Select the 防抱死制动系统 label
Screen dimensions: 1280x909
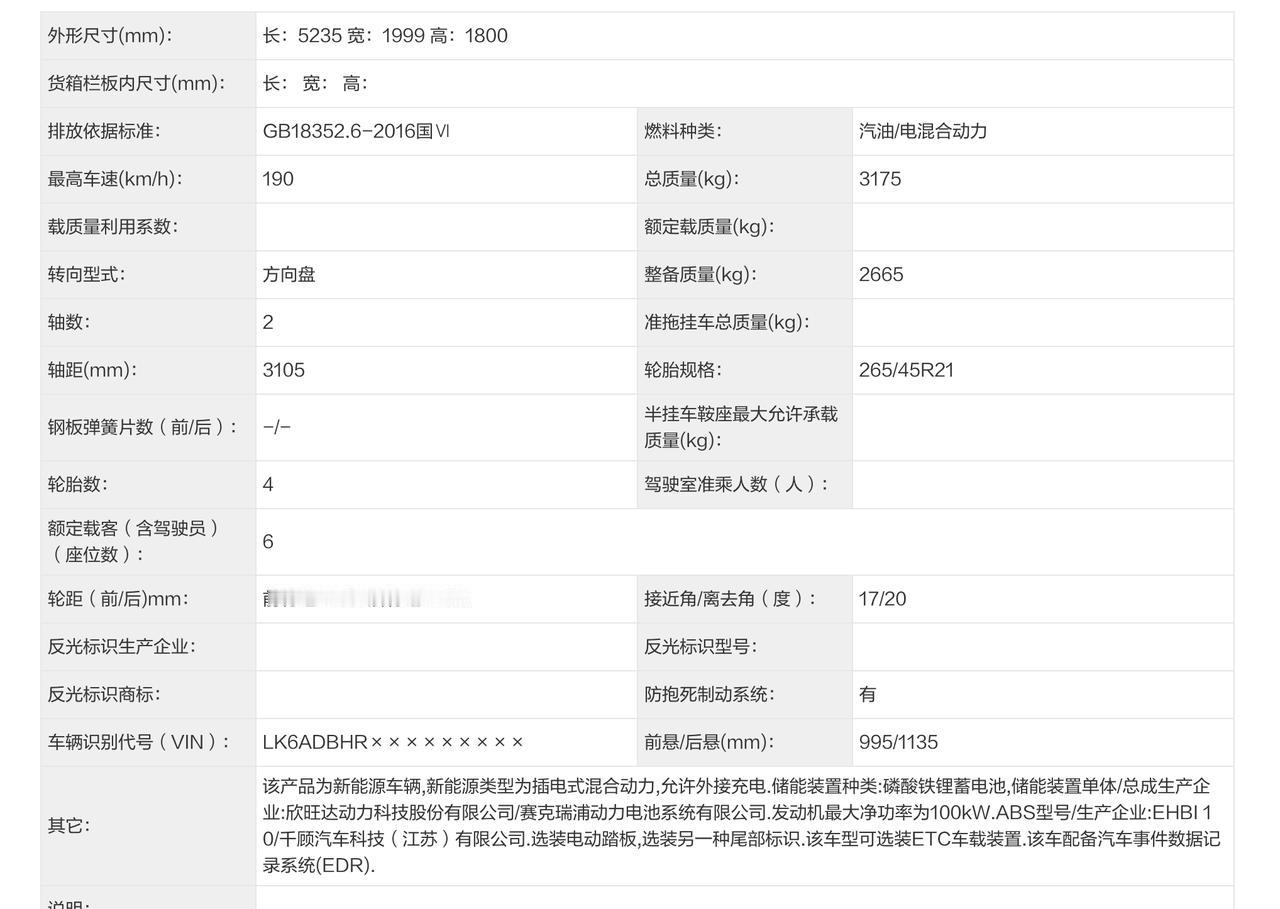[710, 694]
